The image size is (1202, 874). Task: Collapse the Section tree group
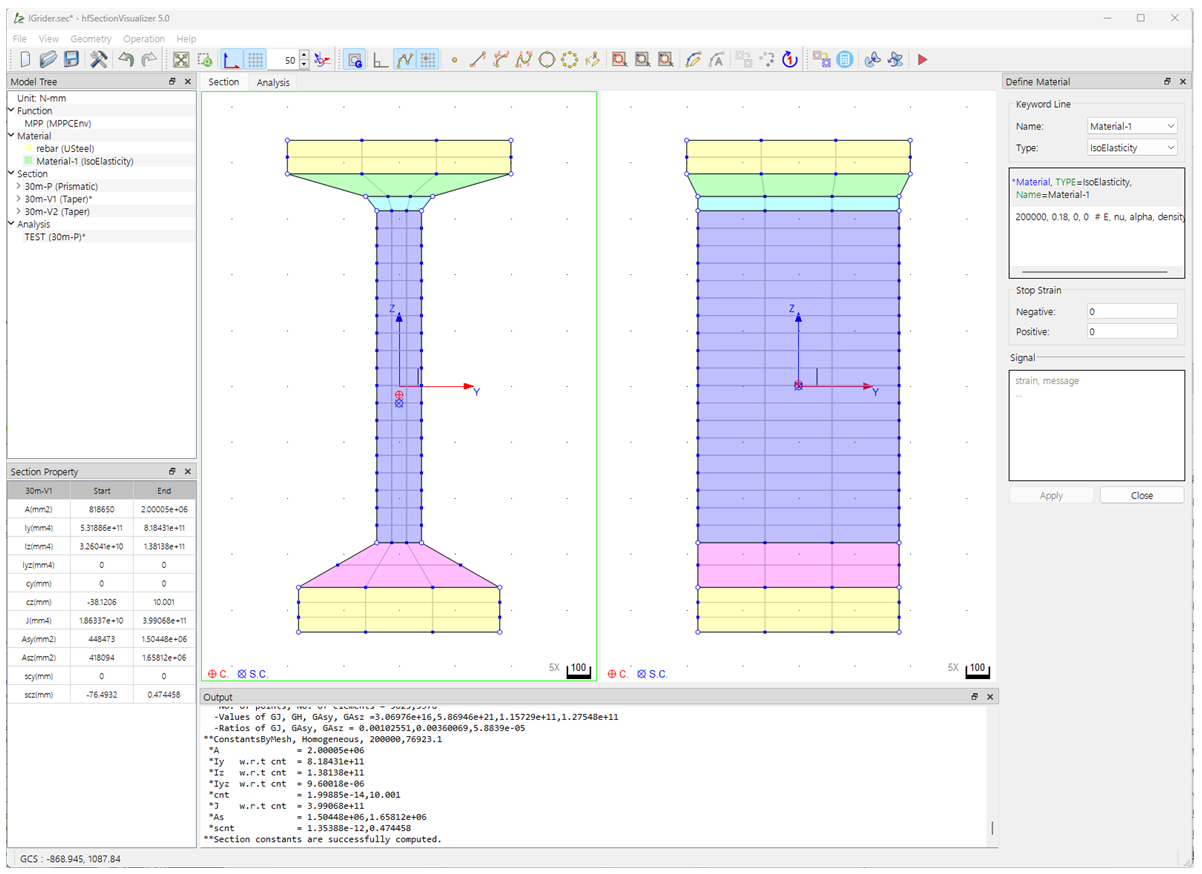point(12,174)
